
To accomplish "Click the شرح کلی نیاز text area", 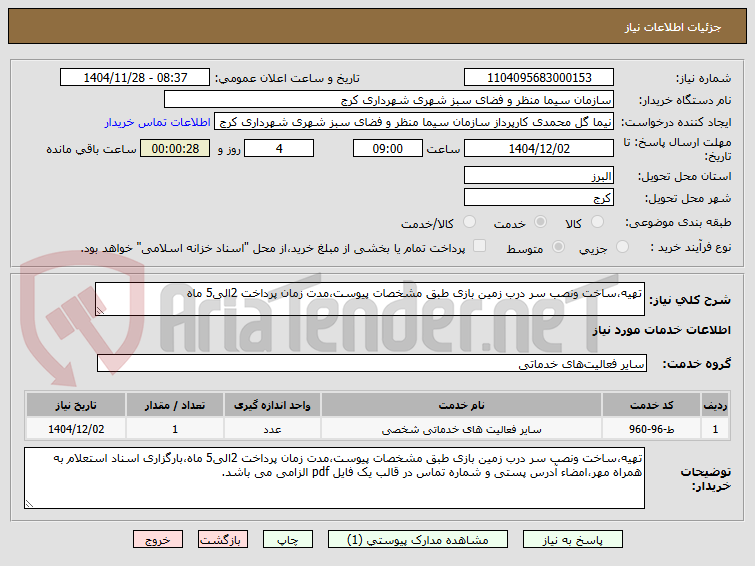I will [x=370, y=299].
